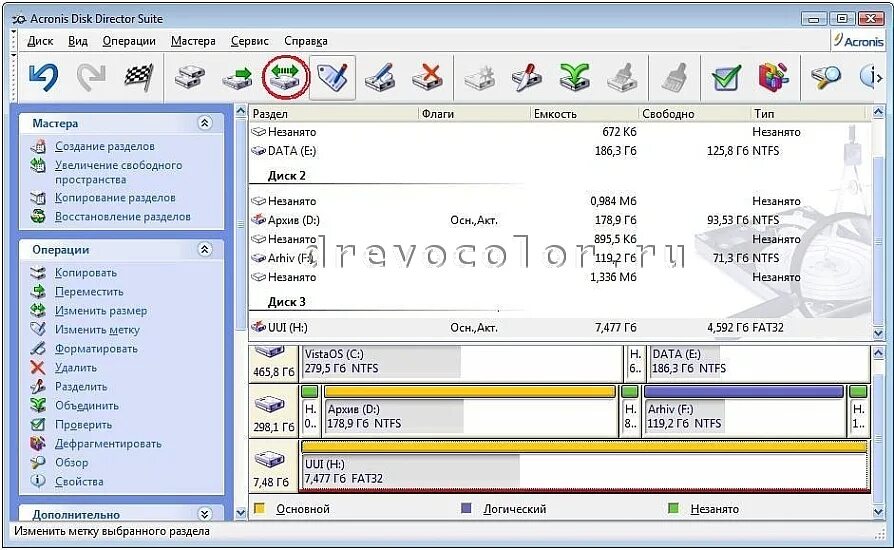Click Дефрагментировать in the sidebar
Image resolution: width=894 pixels, height=550 pixels.
108,443
